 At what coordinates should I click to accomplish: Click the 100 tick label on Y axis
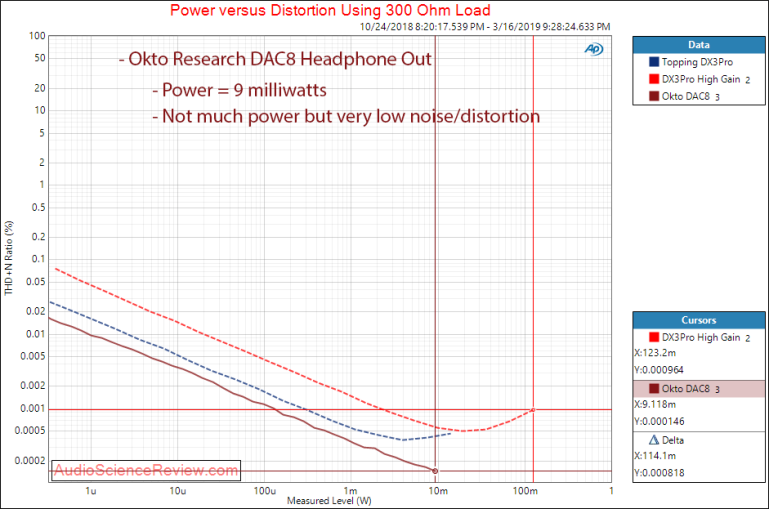(37, 36)
